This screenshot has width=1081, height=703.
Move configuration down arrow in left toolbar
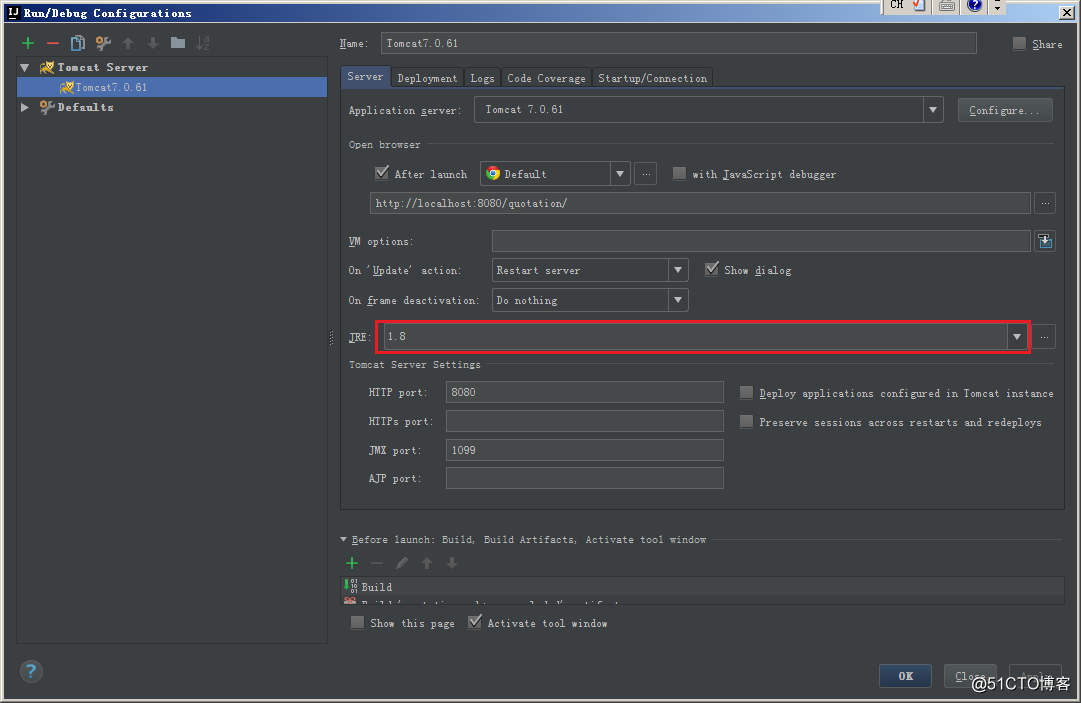152,43
